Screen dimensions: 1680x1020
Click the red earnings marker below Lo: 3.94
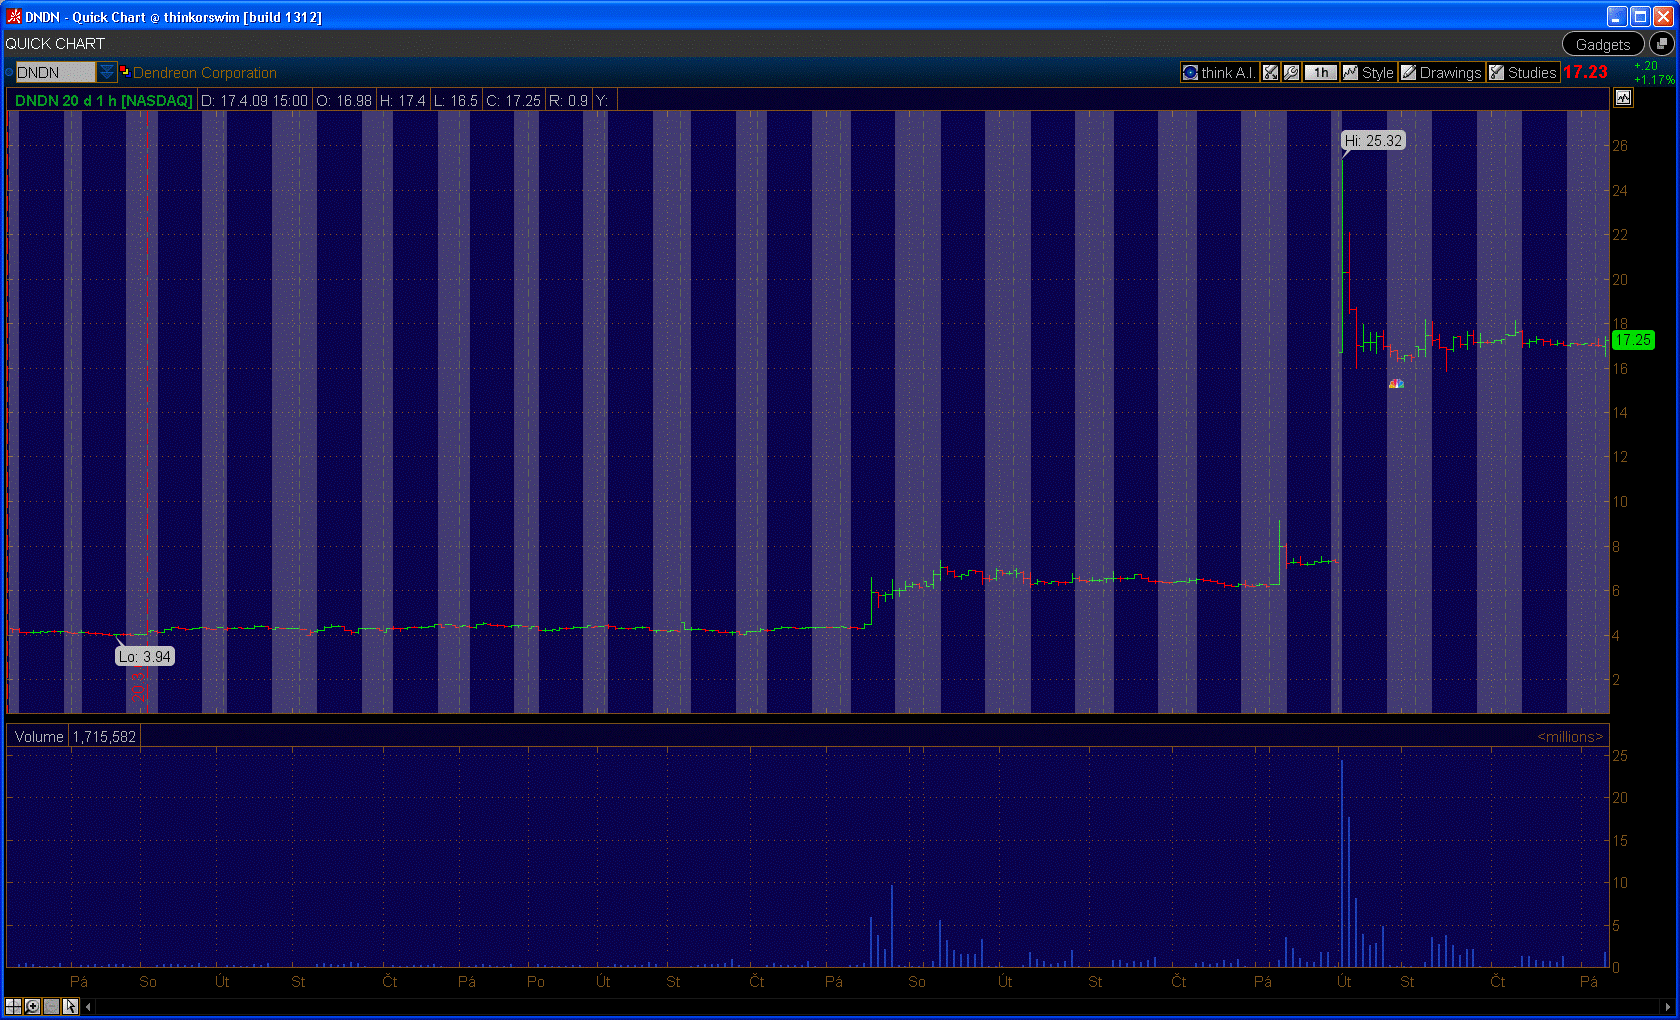[x=138, y=685]
